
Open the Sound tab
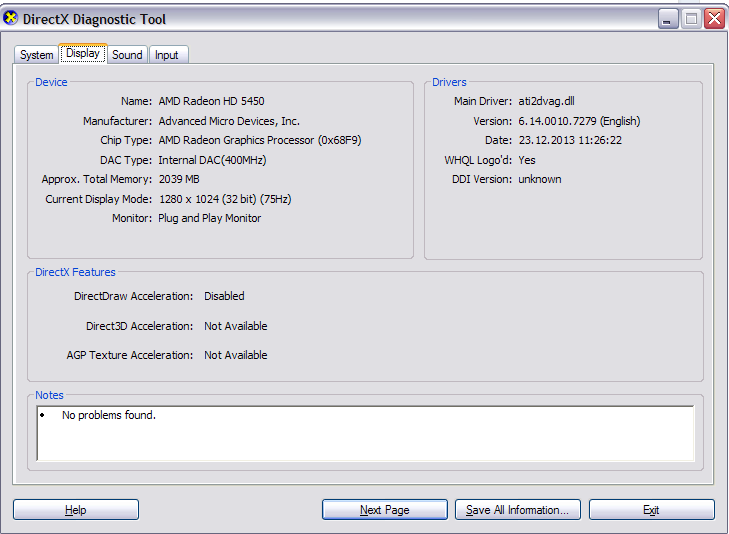click(127, 55)
